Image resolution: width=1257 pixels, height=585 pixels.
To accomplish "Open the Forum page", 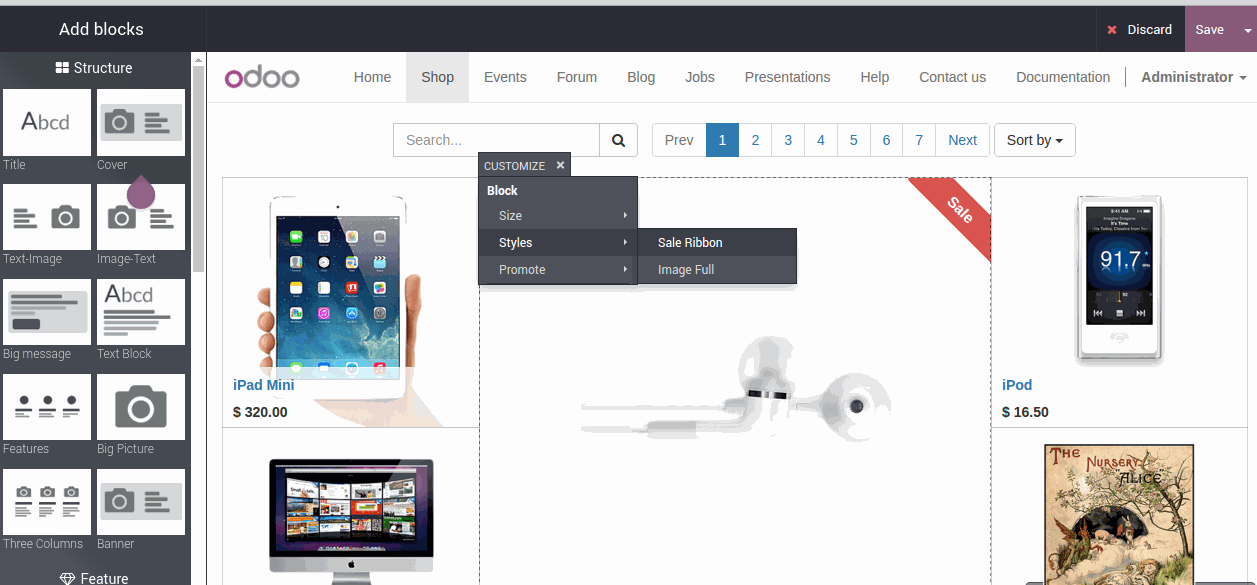I will (577, 77).
